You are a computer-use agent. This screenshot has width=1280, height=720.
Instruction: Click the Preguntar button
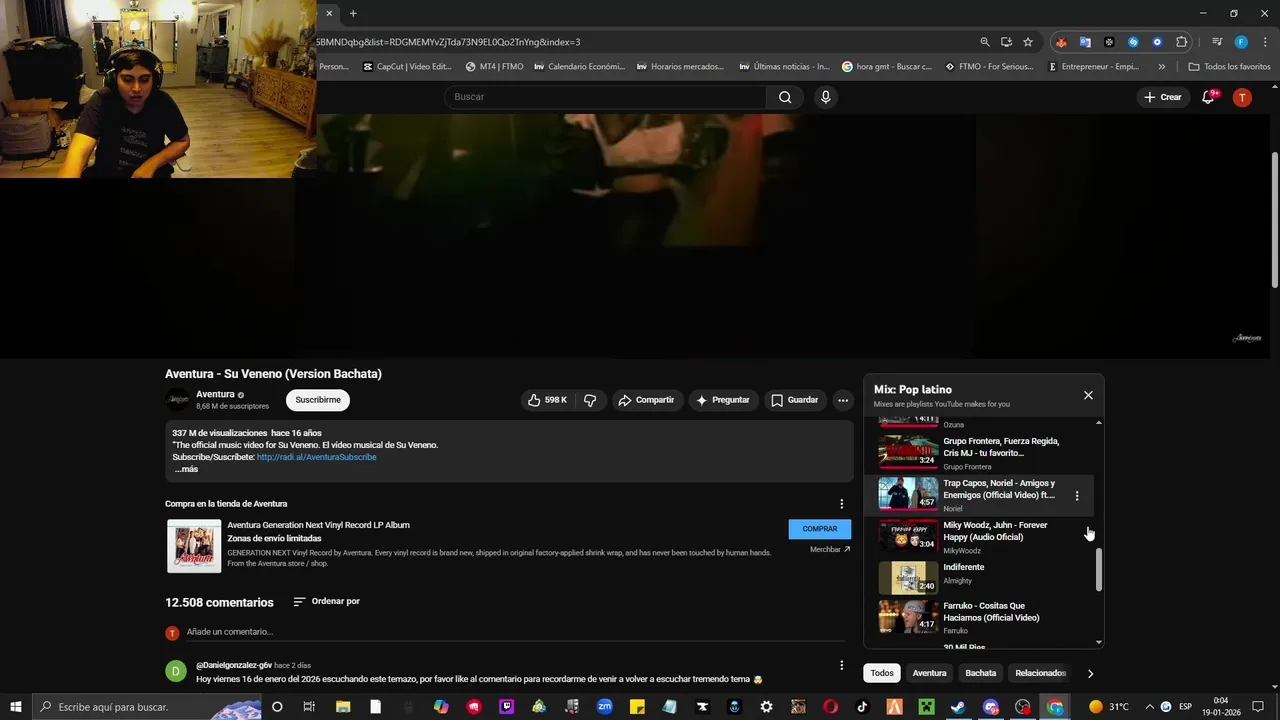click(x=723, y=400)
